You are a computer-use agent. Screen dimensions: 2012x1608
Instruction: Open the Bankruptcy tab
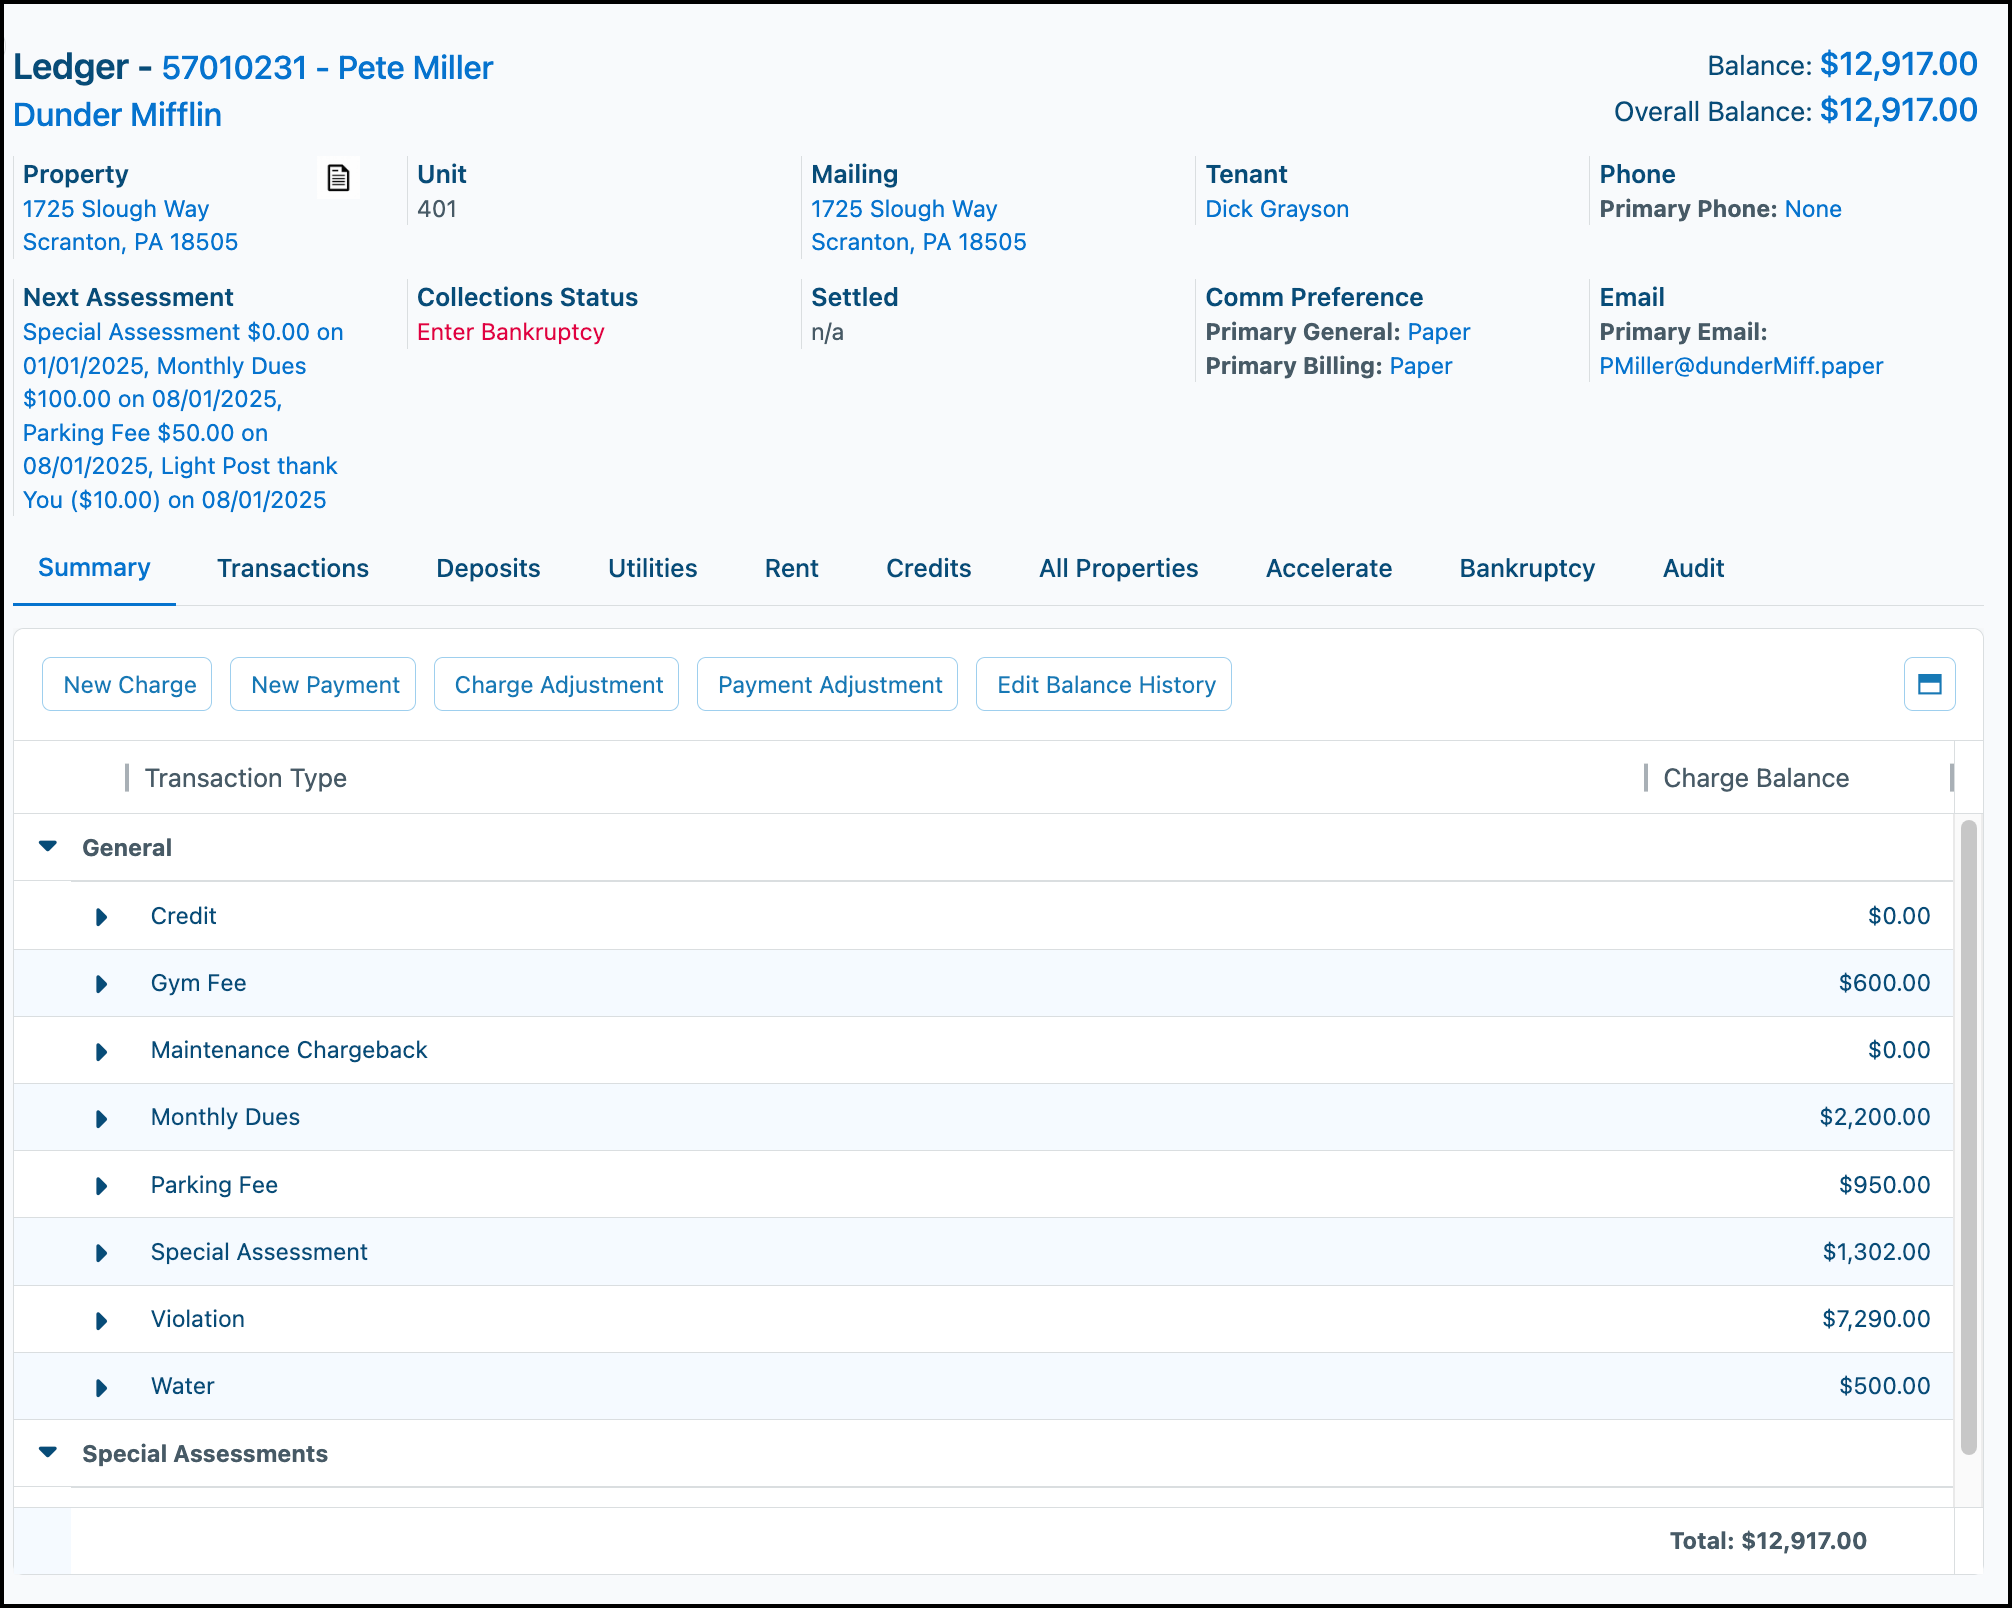[1526, 568]
